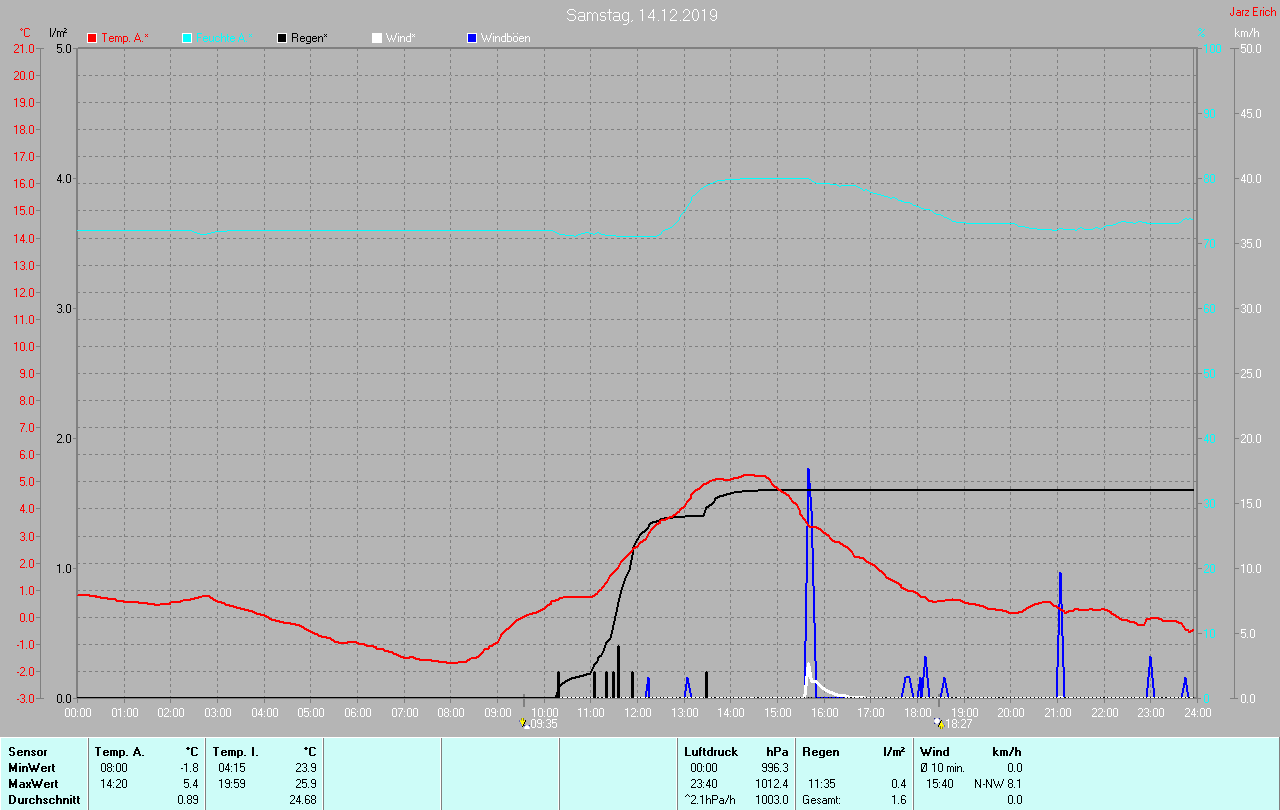Click the "Windböen" legend label

[506, 38]
